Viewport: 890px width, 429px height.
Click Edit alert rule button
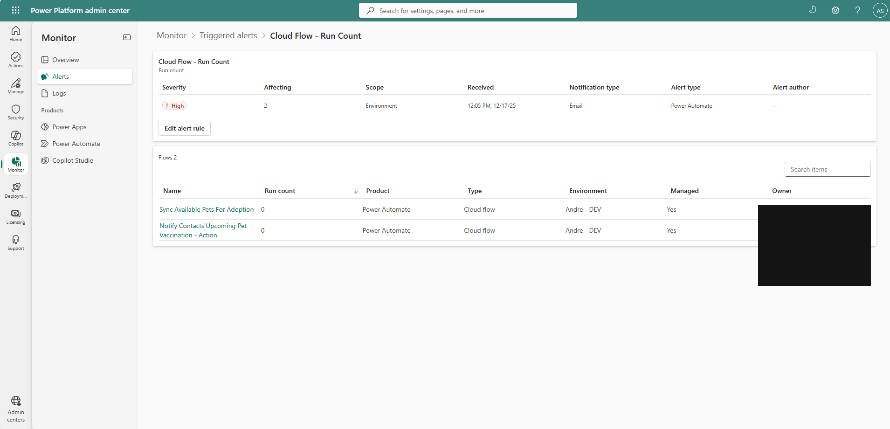(184, 128)
